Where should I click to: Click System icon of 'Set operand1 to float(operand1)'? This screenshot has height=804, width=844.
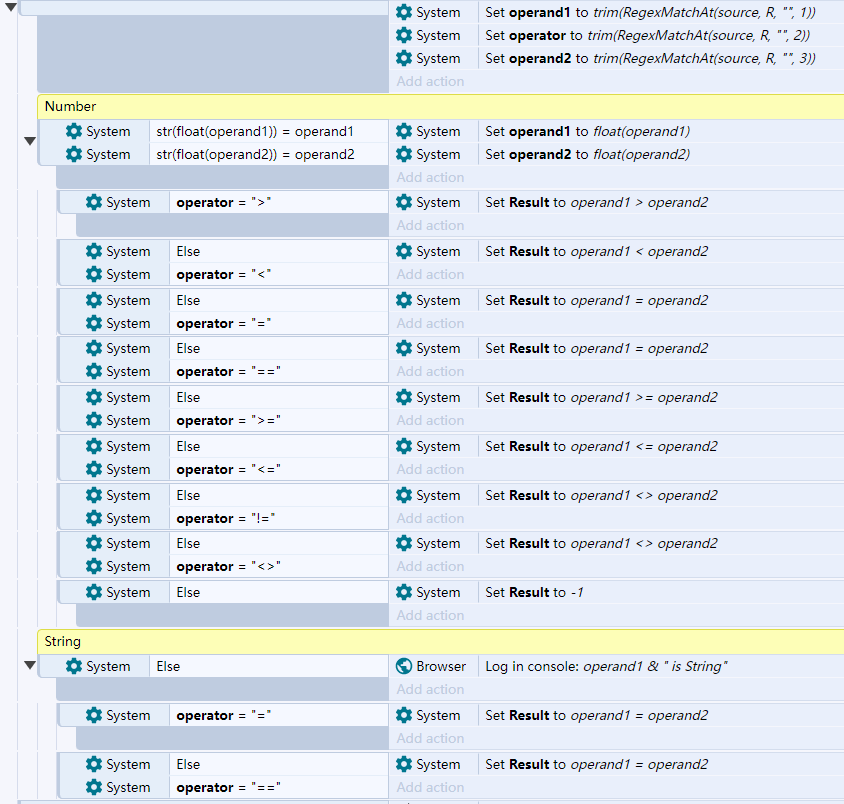(404, 131)
